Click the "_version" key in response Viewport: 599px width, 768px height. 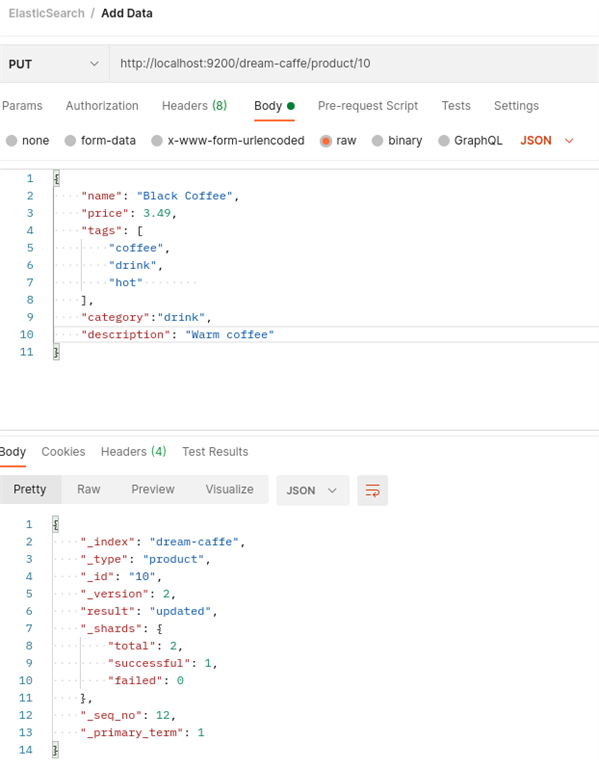[115, 594]
